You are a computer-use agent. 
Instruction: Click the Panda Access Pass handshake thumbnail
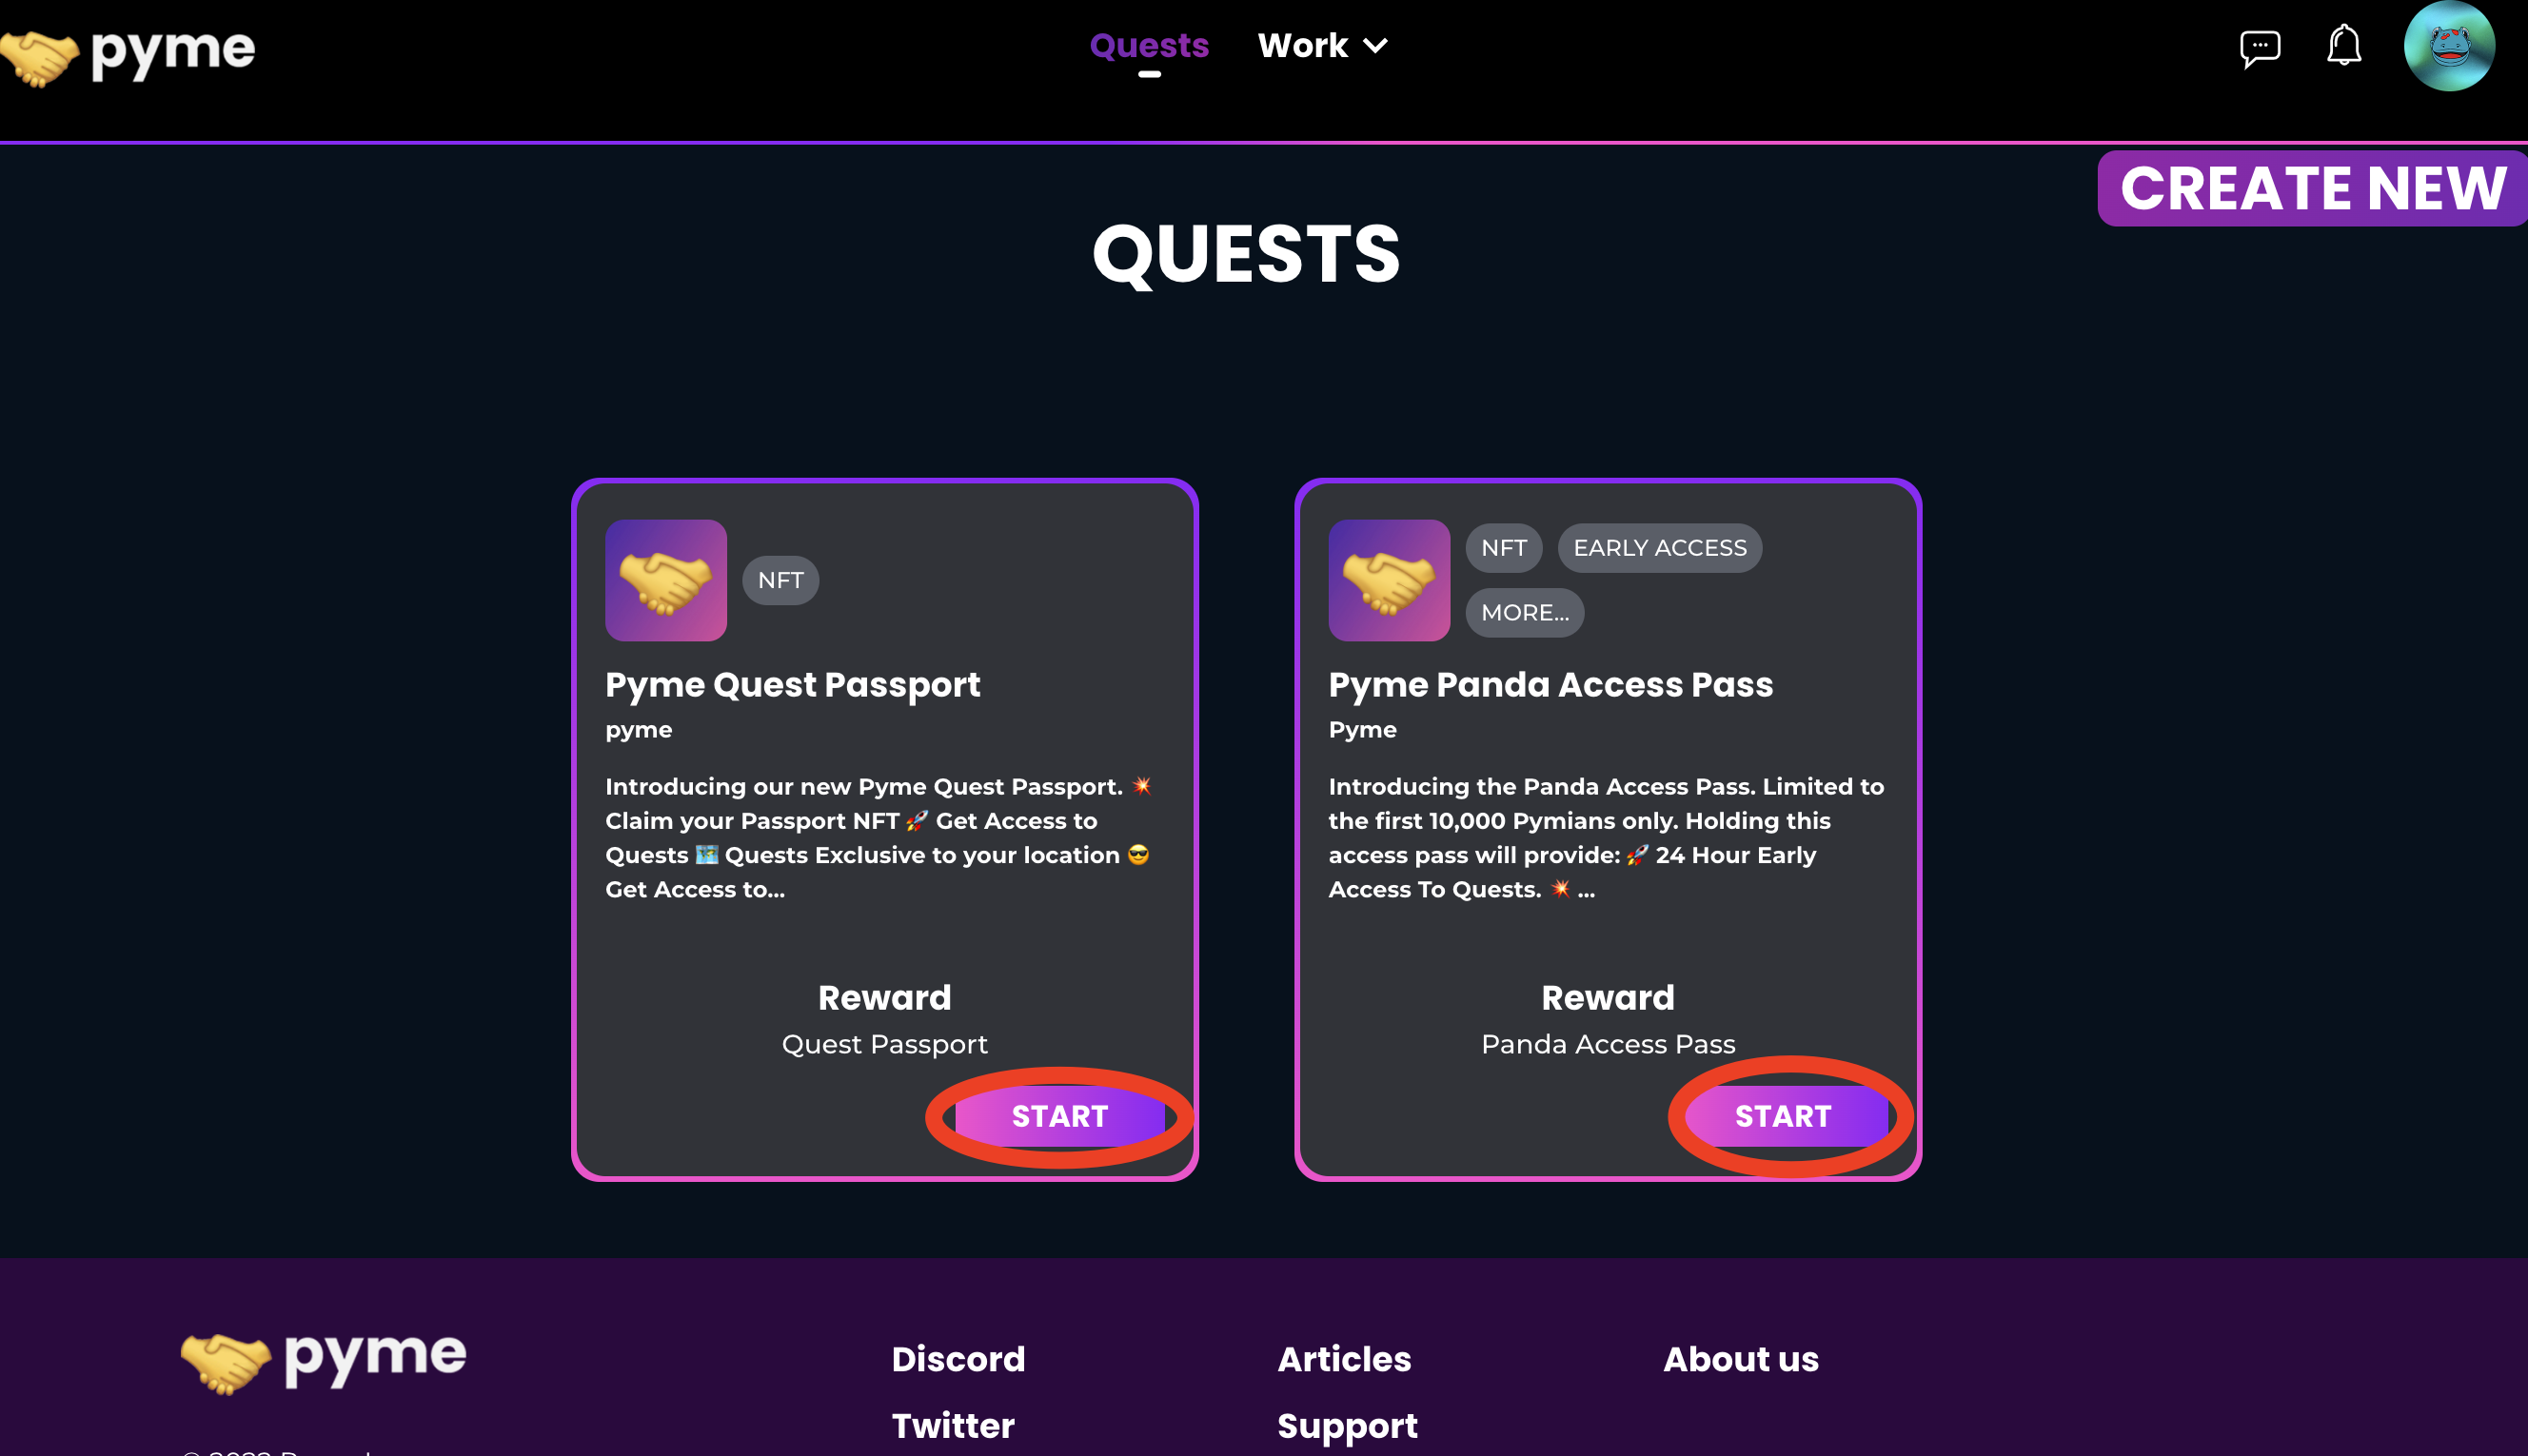point(1389,580)
